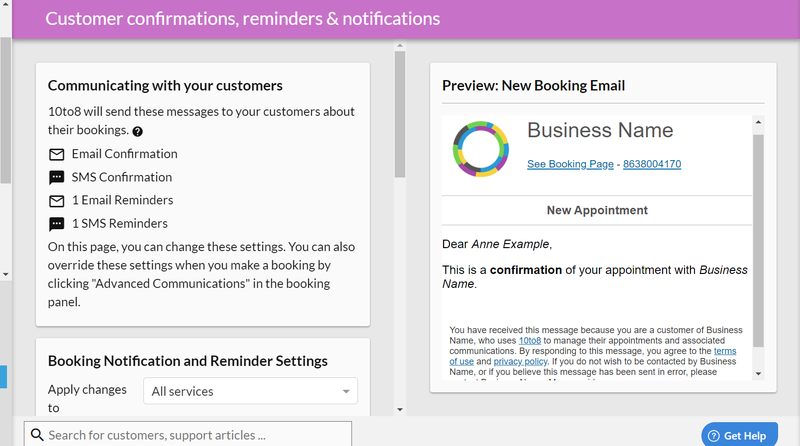Click the search magnifier icon

click(x=37, y=435)
